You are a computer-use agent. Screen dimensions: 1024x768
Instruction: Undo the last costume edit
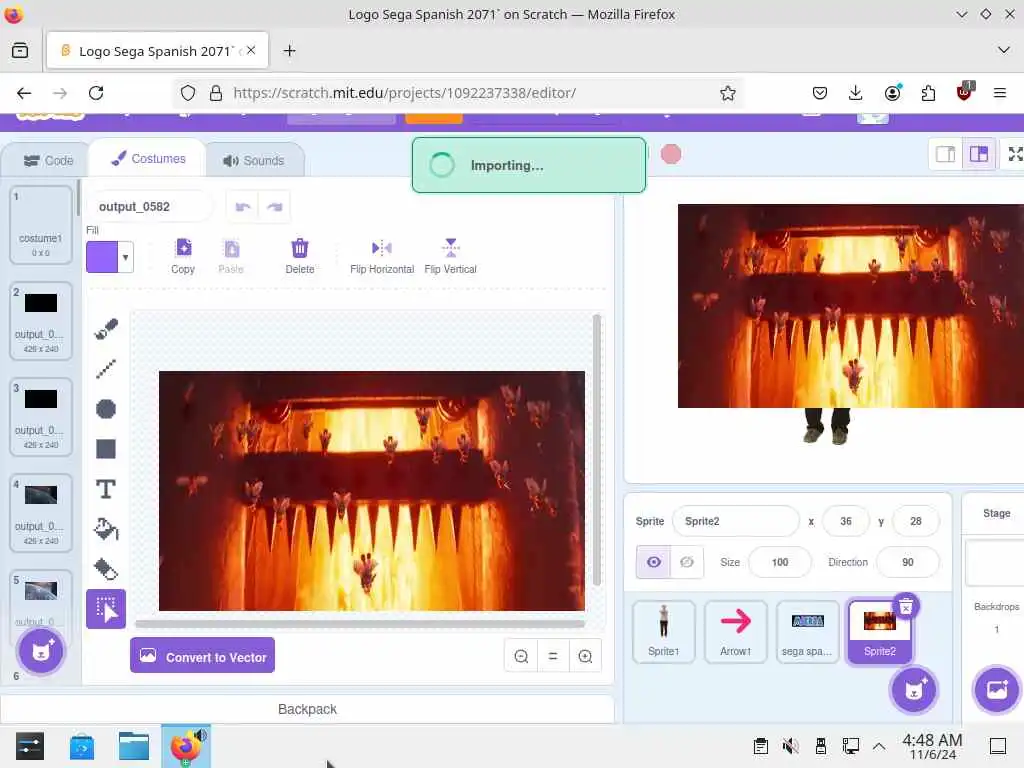[243, 207]
